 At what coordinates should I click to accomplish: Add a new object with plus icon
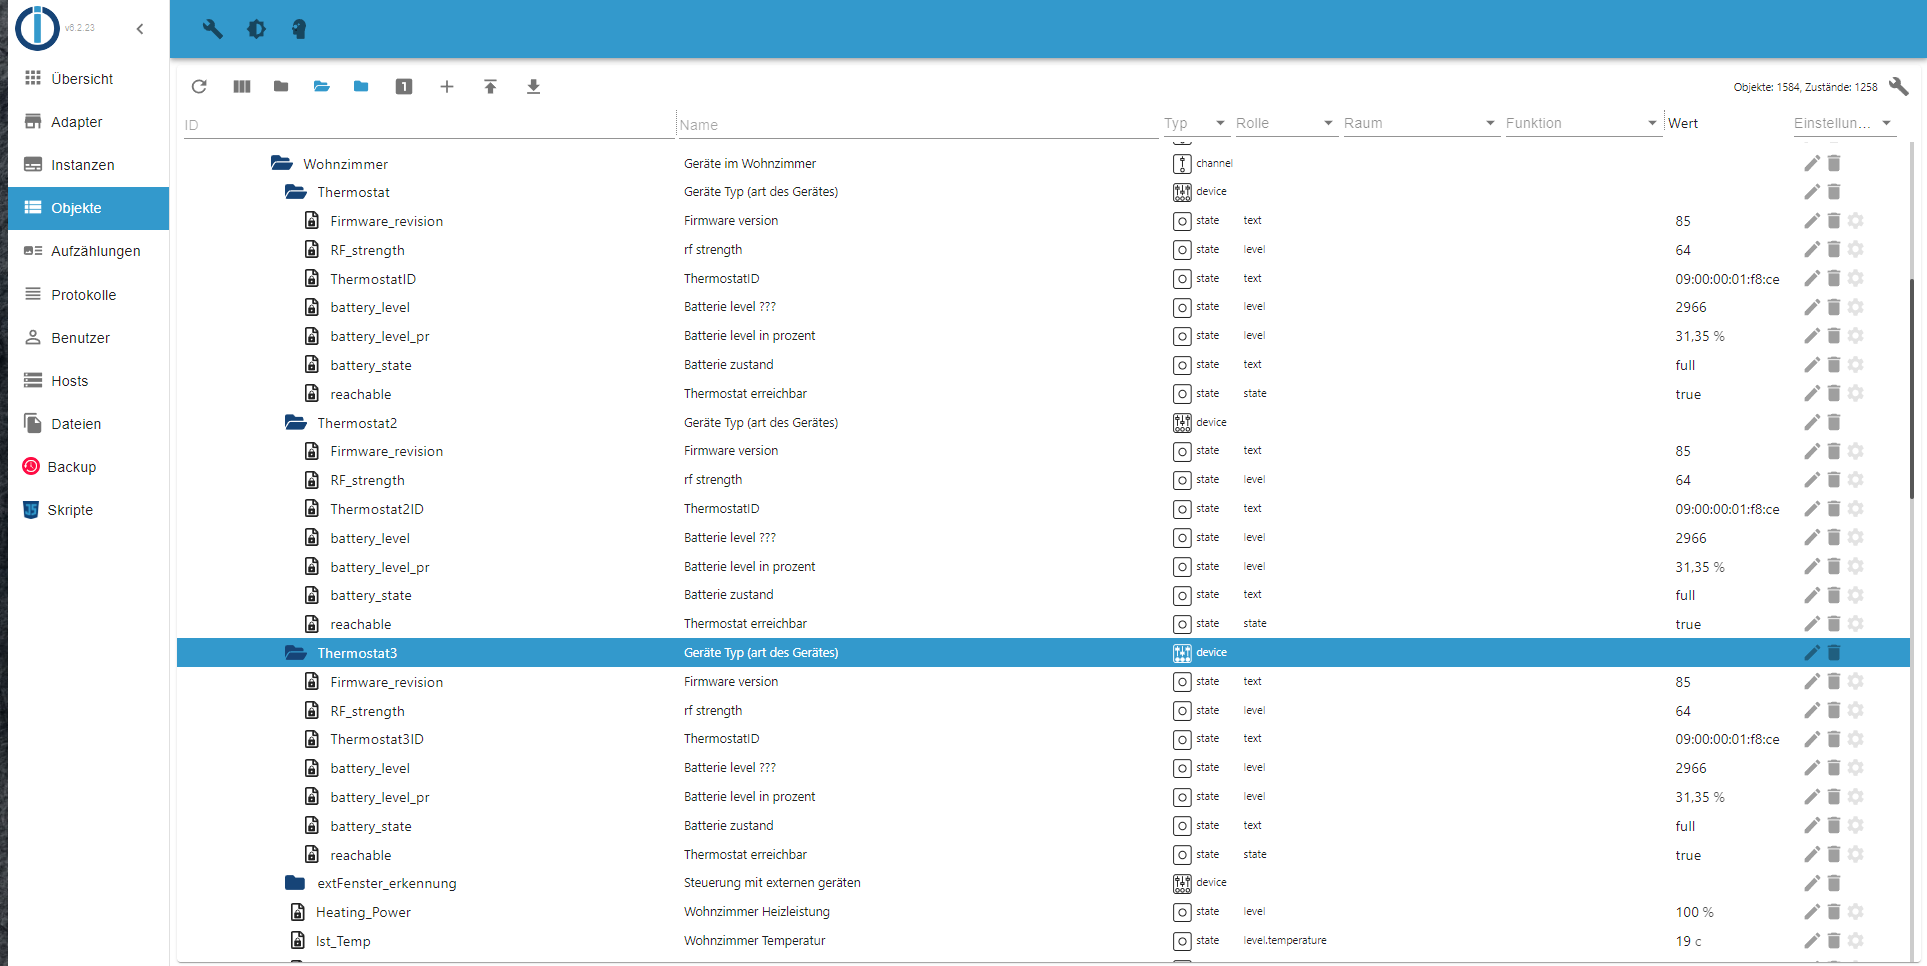pos(447,87)
